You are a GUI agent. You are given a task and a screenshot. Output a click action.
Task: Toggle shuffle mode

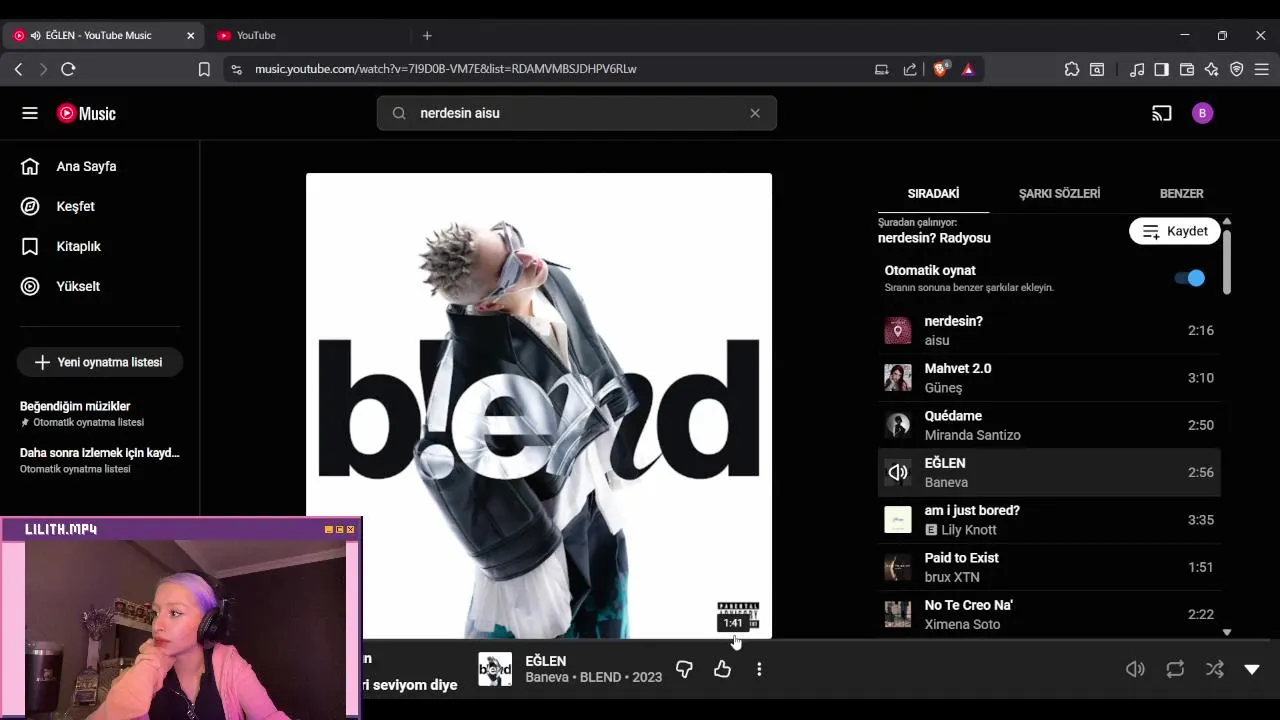pos(1215,669)
